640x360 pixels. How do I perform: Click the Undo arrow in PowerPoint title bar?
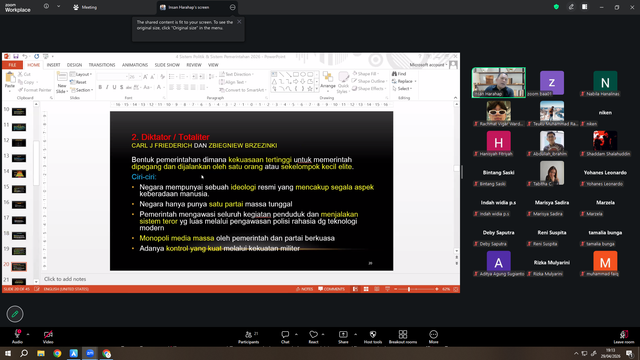point(25,56)
